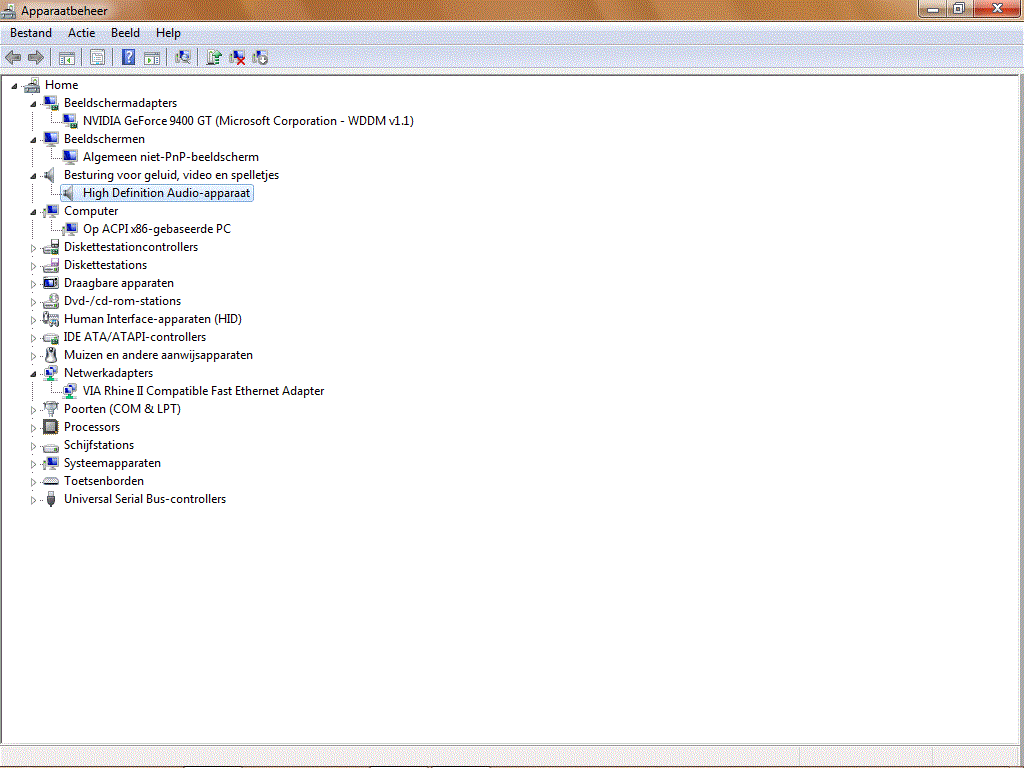This screenshot has height=768, width=1024.
Task: Click the Op ACPI x86-gebaseerde PC icon
Action: click(x=70, y=229)
